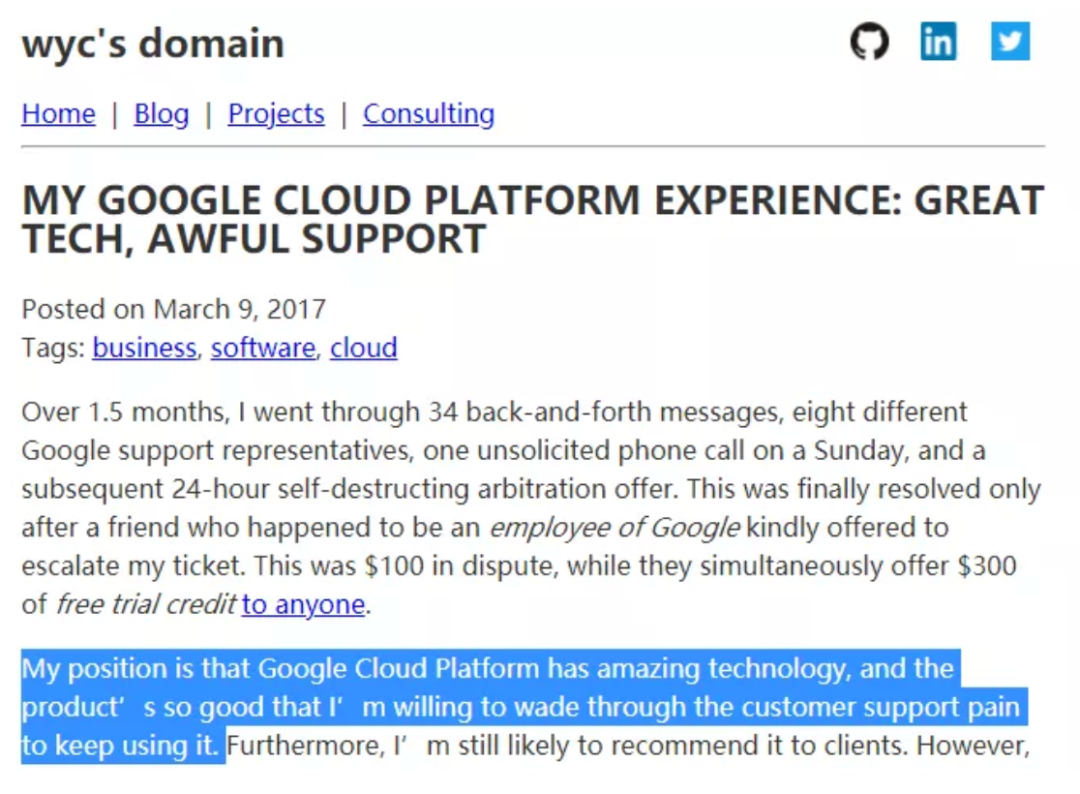This screenshot has width=1080, height=794.
Task: Select the business tag link
Action: click(x=144, y=348)
